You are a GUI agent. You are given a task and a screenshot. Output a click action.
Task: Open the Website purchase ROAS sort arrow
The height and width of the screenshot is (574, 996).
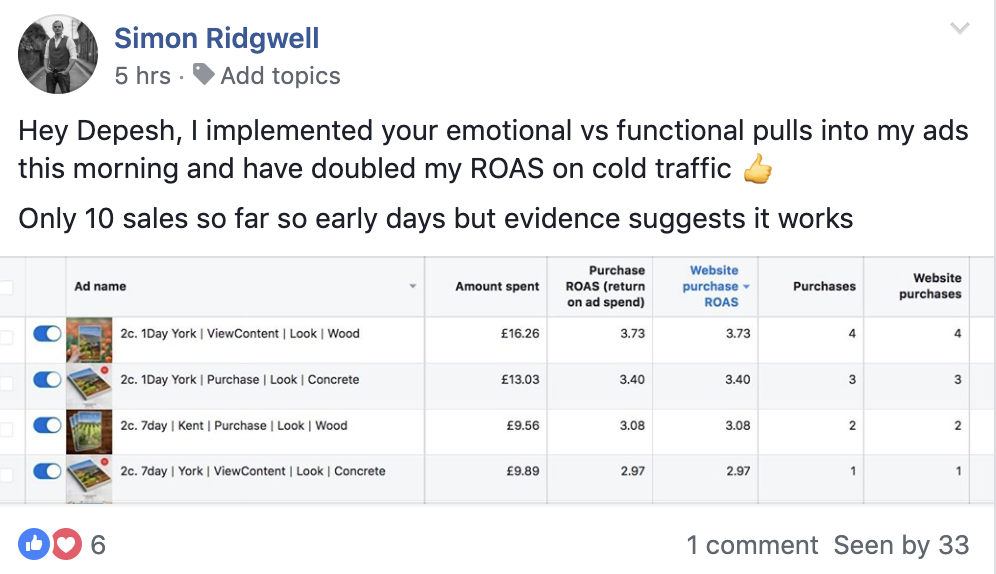click(x=746, y=286)
